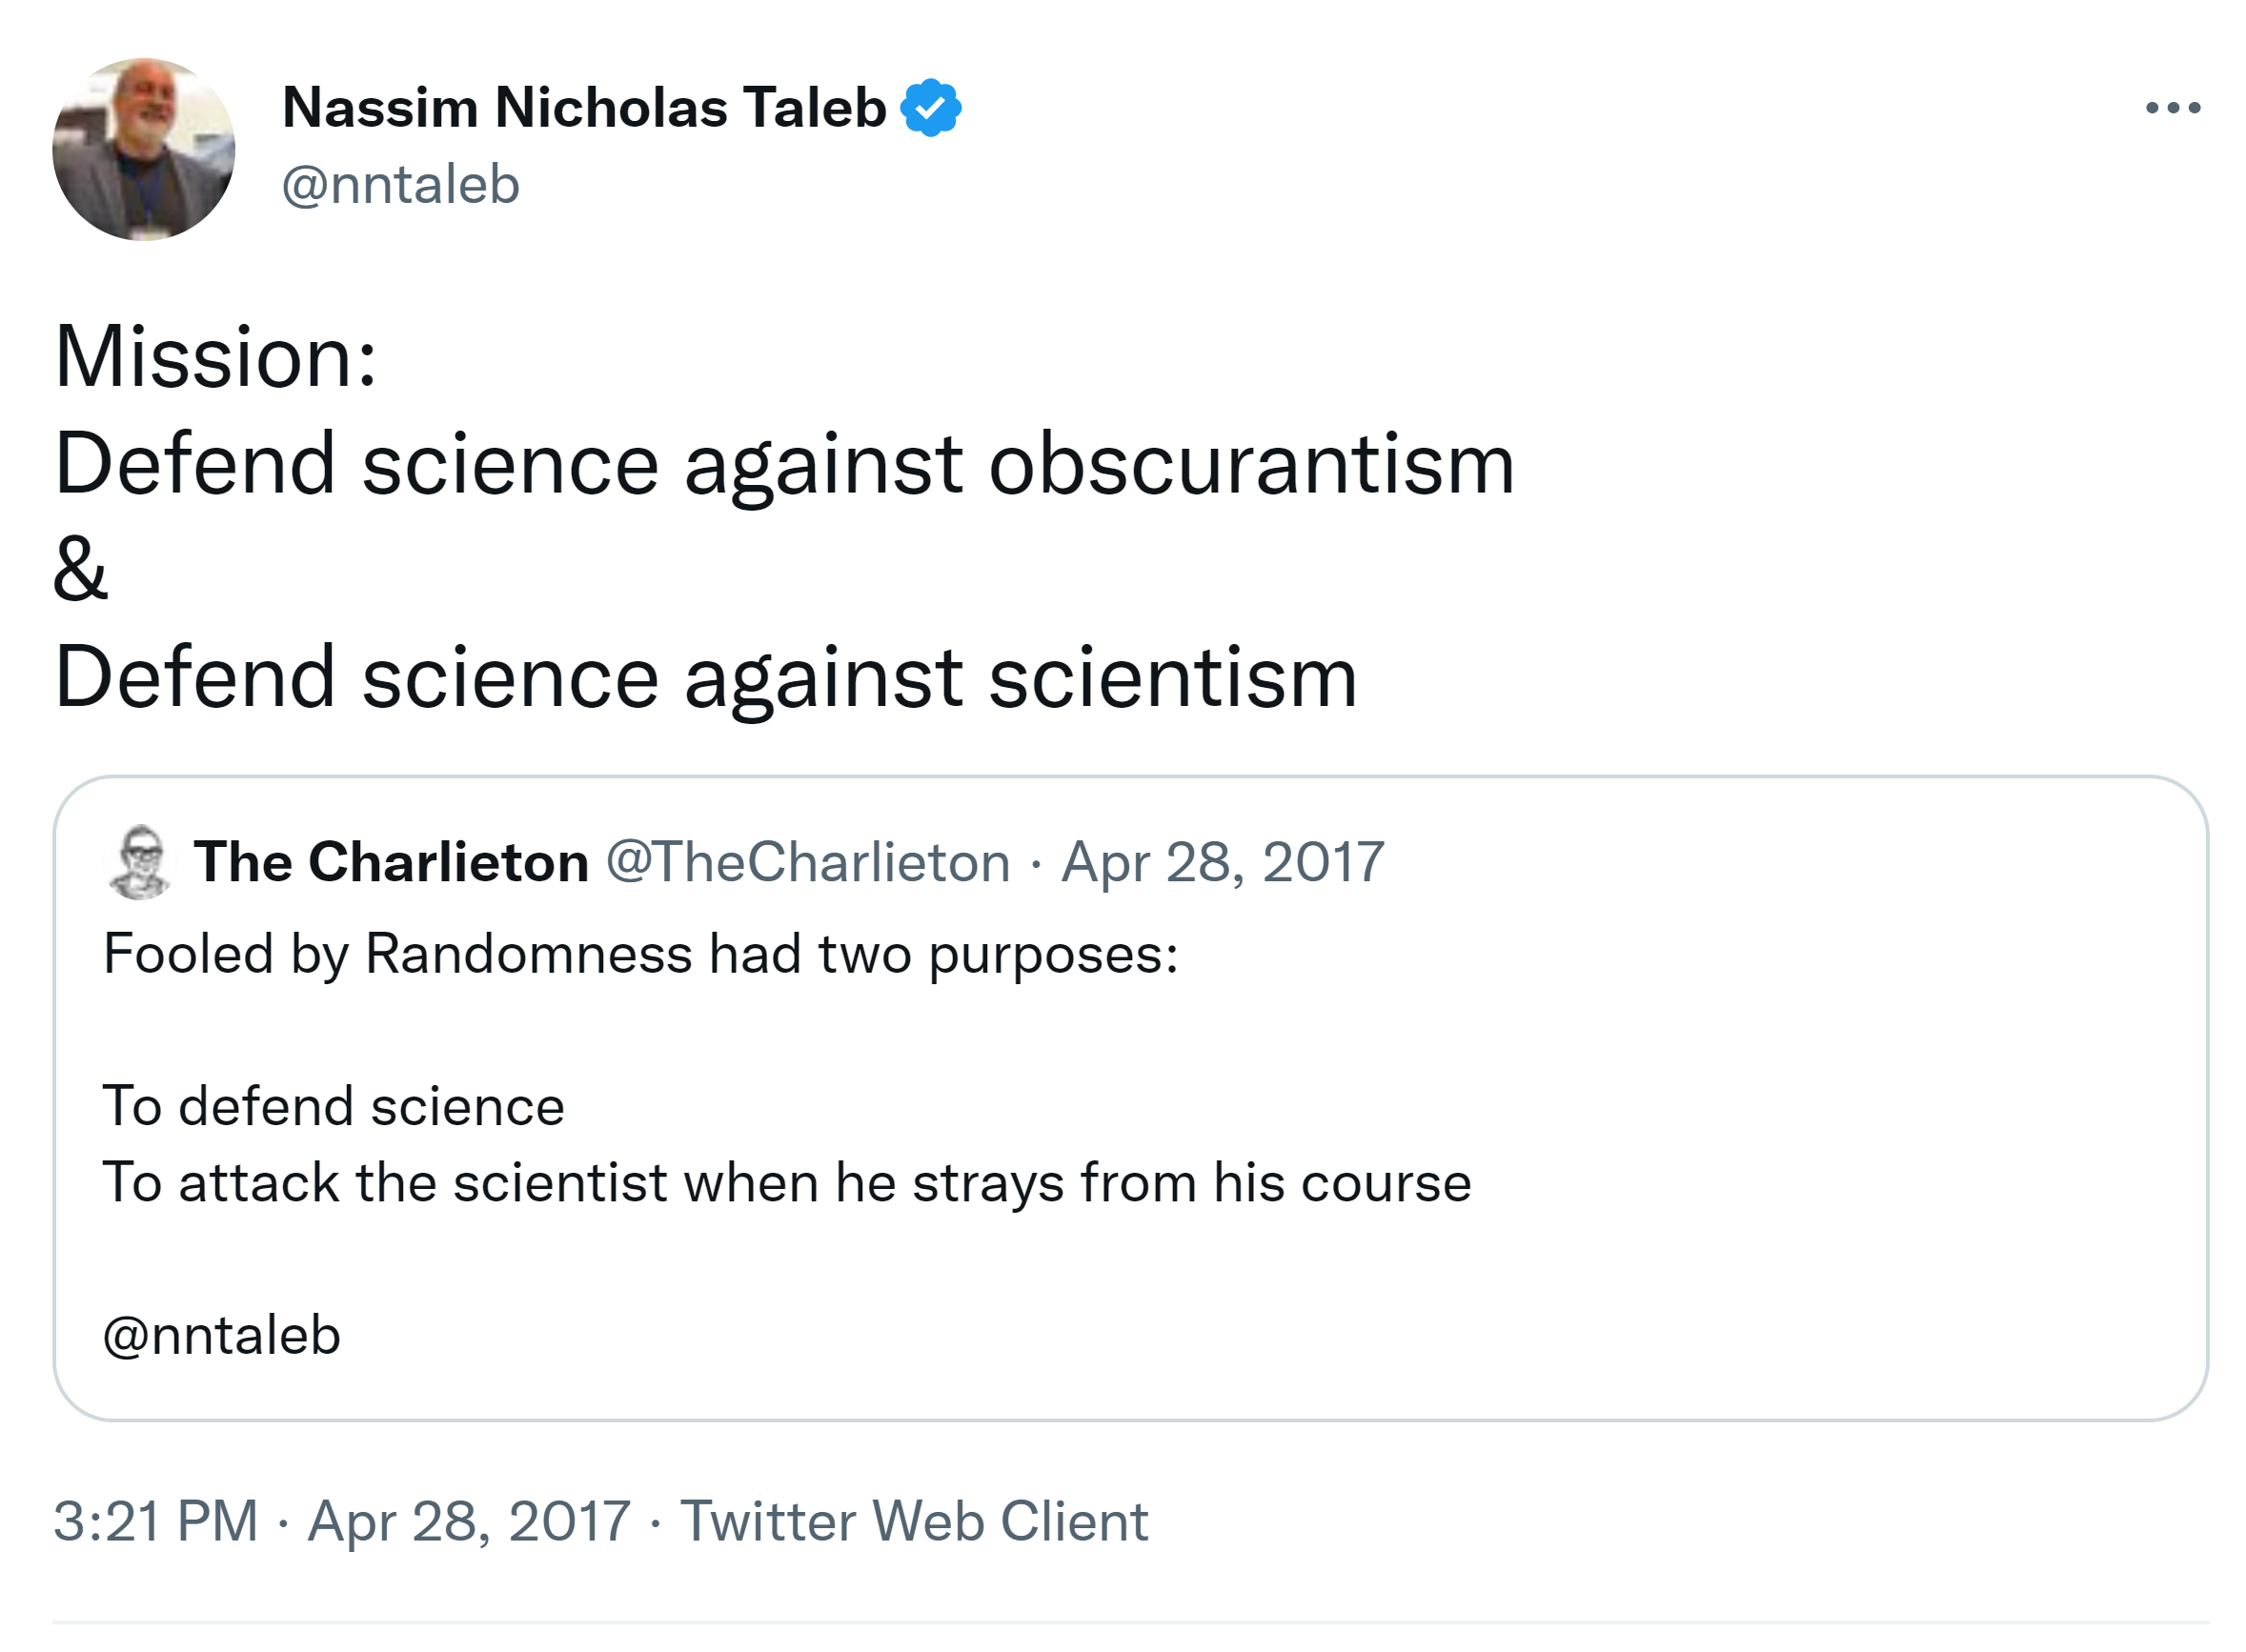
Task: Click the blue verified badge
Action: click(x=930, y=108)
